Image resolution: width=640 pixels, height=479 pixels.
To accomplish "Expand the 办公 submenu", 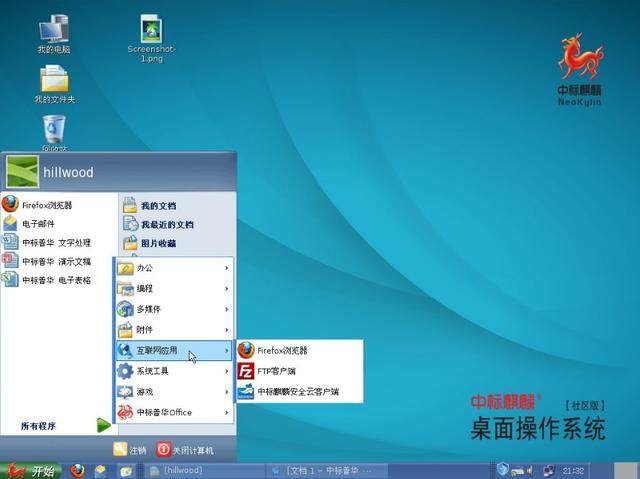I will pos(174,268).
